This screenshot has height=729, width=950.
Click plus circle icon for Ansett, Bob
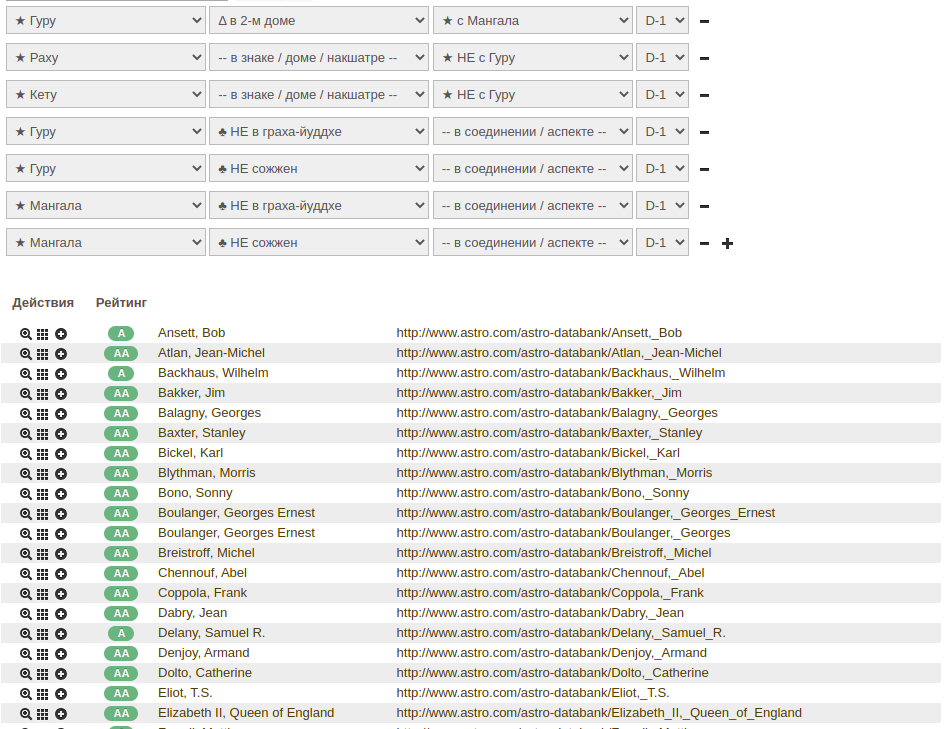pos(61,334)
